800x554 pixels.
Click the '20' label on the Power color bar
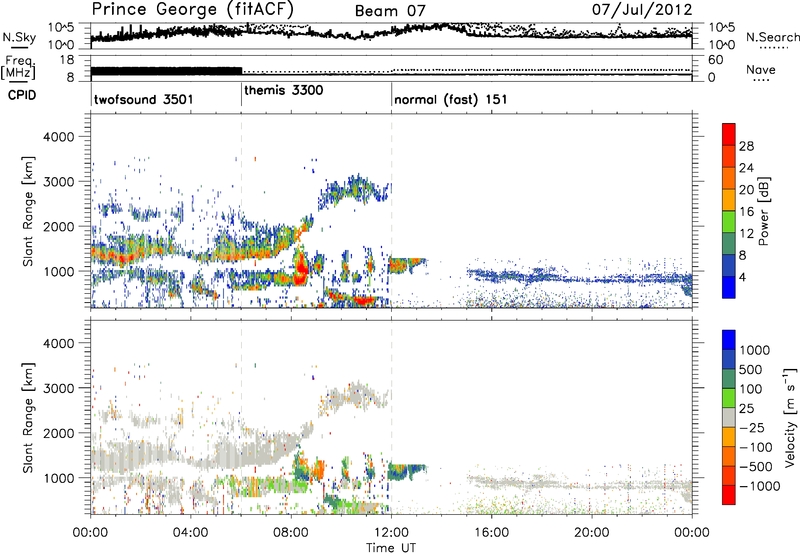pos(746,190)
